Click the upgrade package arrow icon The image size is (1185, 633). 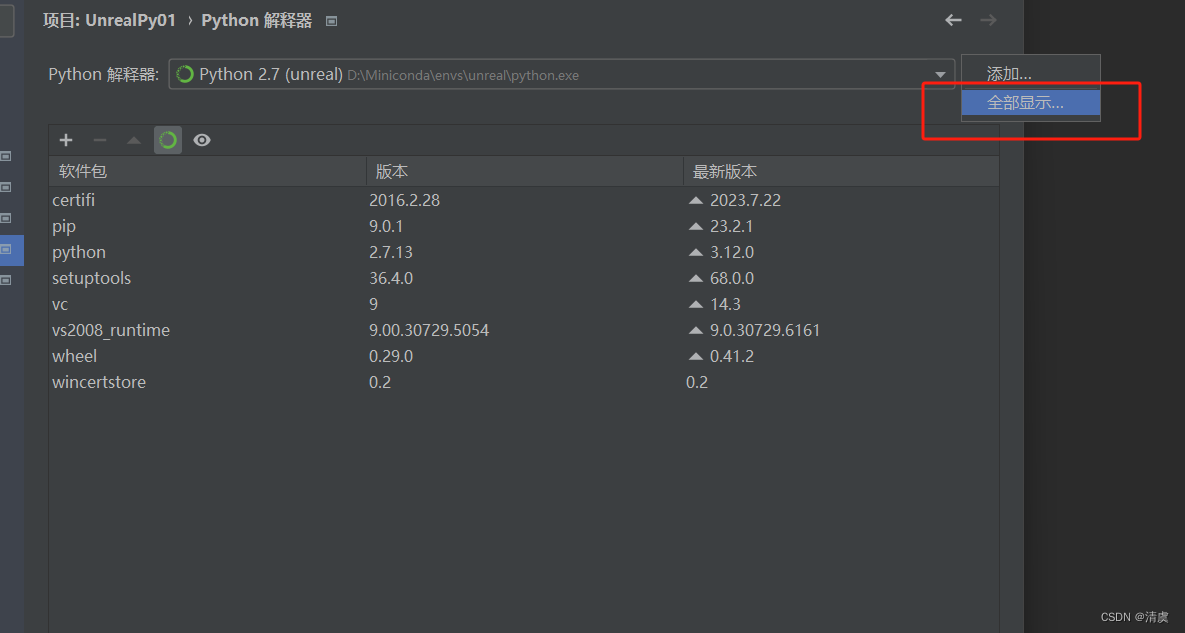[133, 140]
